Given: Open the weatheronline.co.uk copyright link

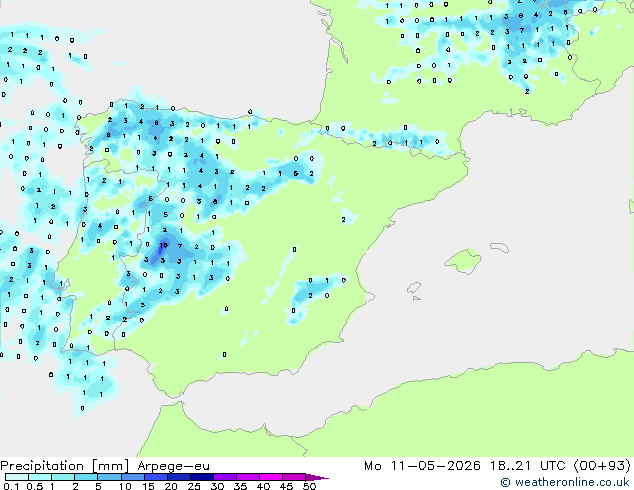Looking at the screenshot, I should click(564, 482).
